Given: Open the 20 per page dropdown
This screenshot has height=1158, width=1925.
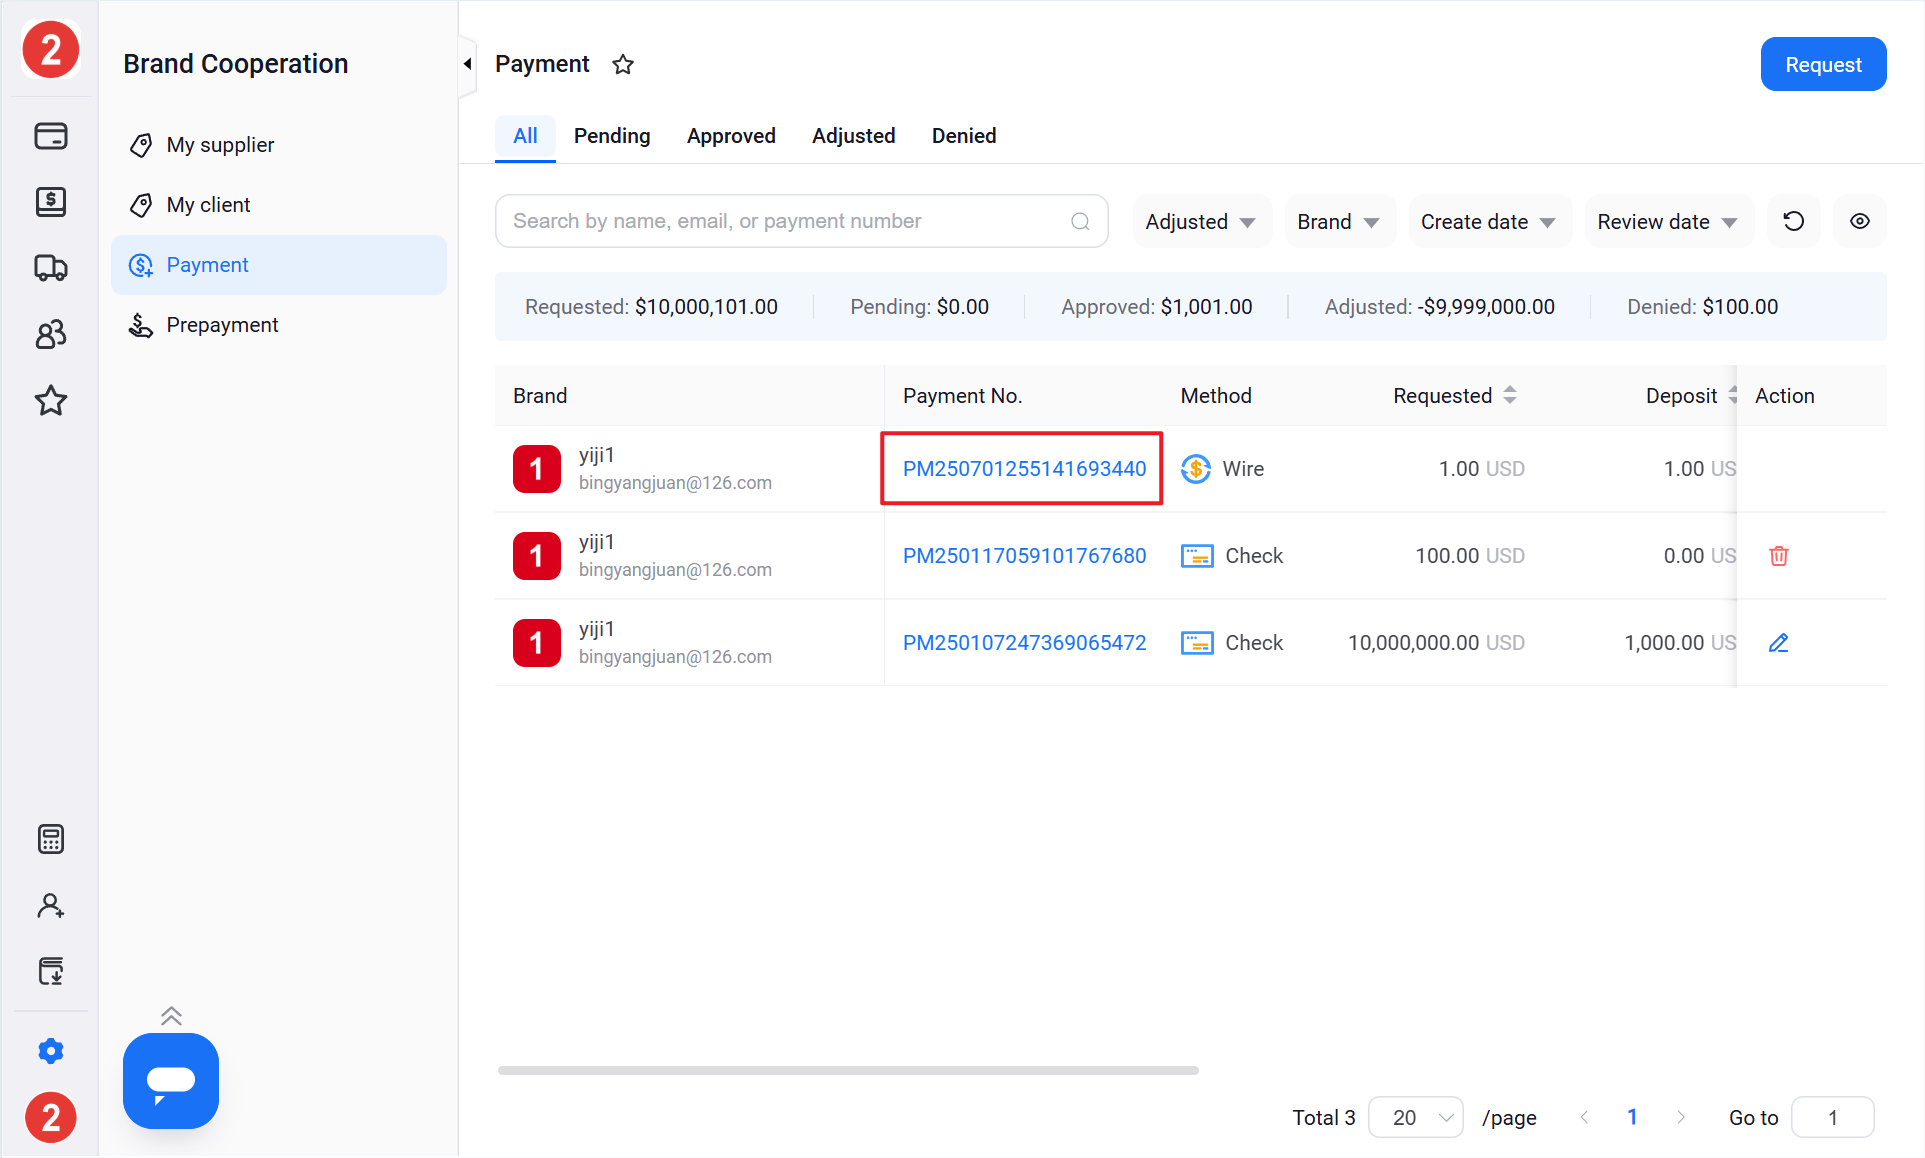Looking at the screenshot, I should pos(1416,1117).
